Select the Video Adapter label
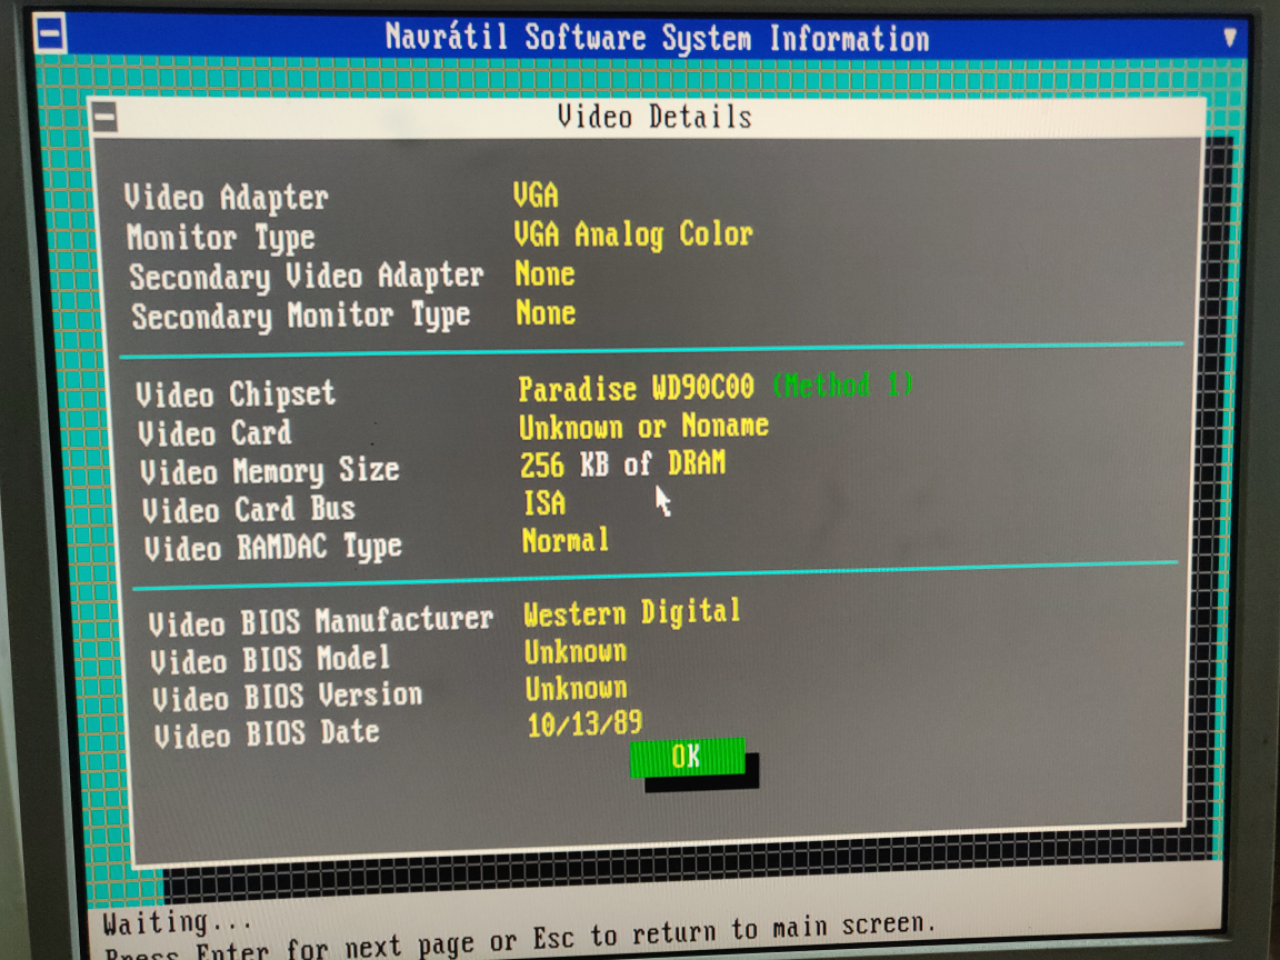This screenshot has width=1280, height=960. [226, 197]
